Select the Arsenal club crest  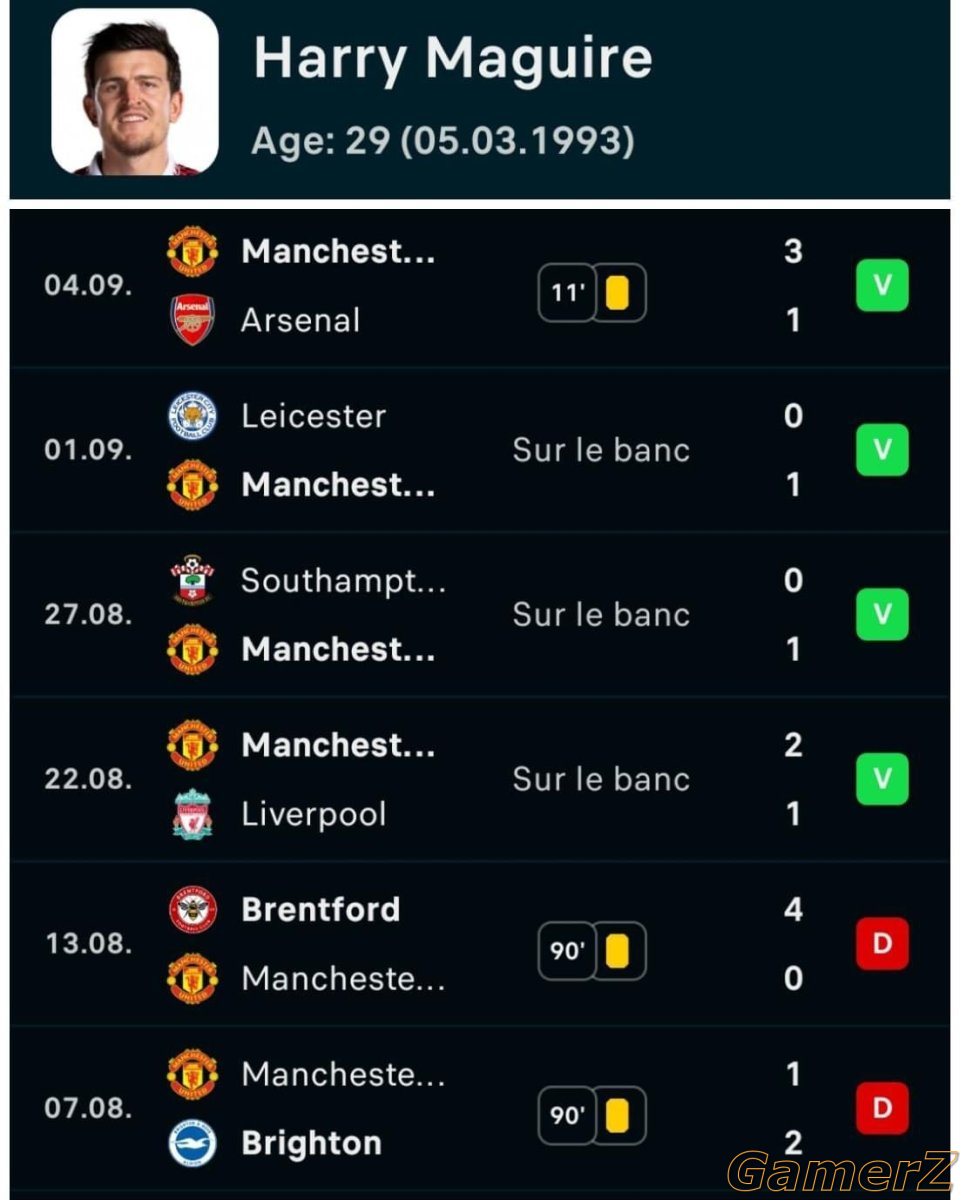[192, 319]
